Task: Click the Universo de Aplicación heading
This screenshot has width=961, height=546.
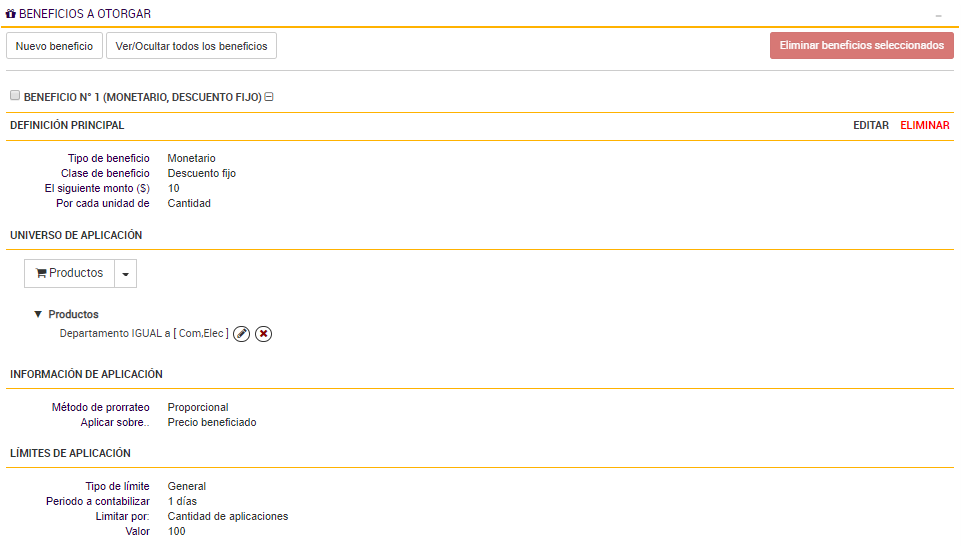Action: click(x=76, y=235)
